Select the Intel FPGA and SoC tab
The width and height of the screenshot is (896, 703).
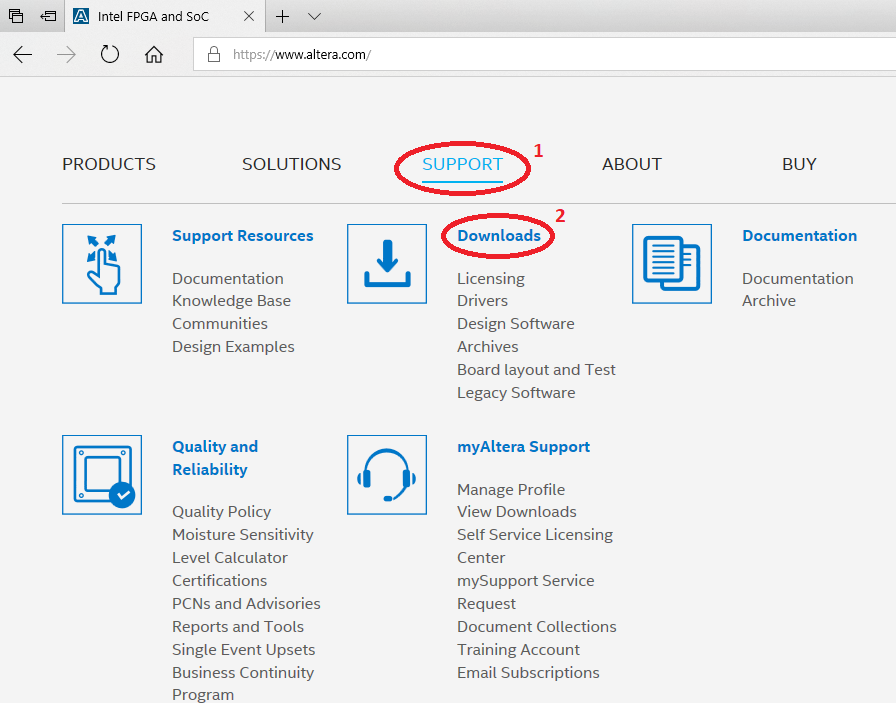[x=163, y=17]
